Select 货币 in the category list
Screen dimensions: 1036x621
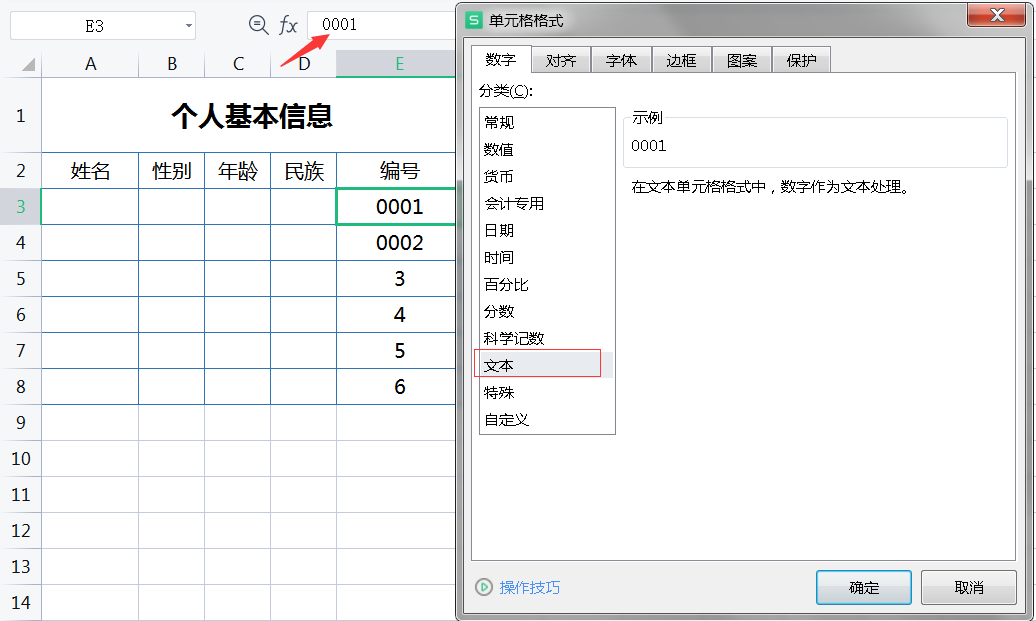(x=547, y=176)
